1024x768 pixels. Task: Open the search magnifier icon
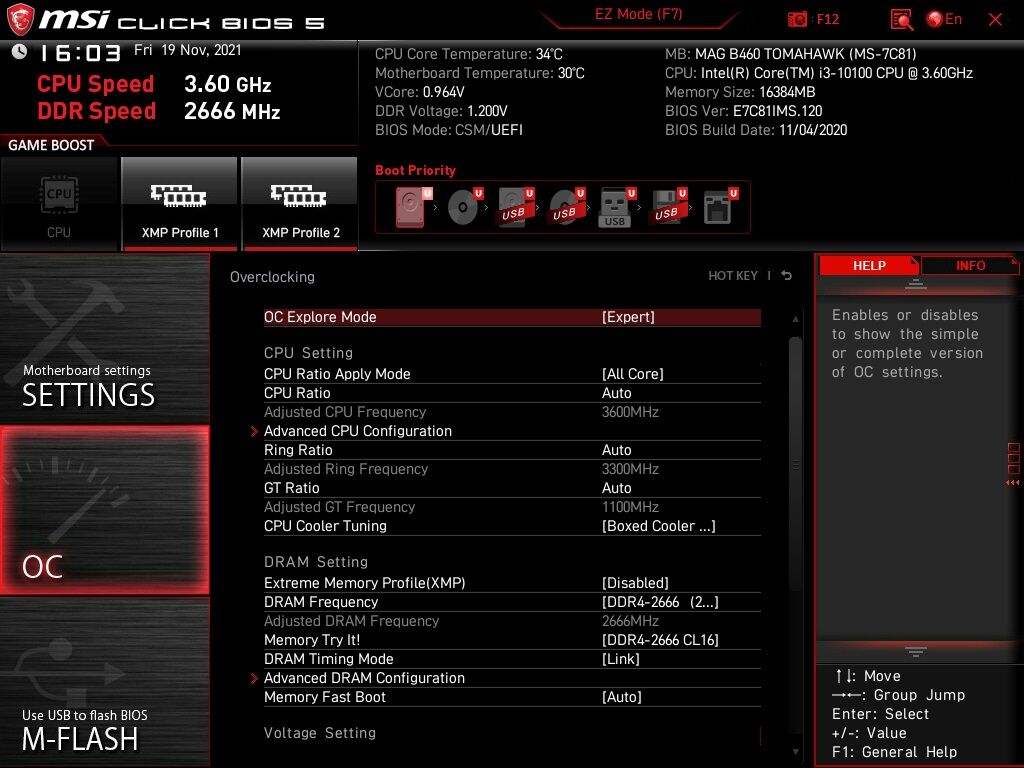click(902, 20)
